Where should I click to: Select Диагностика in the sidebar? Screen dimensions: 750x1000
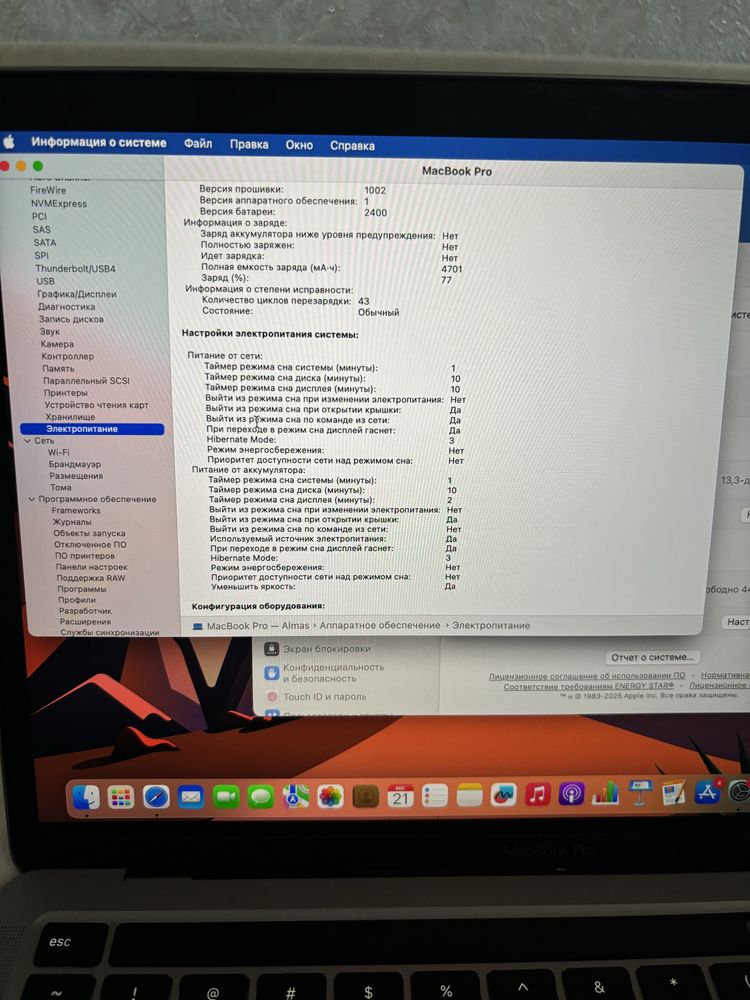pyautogui.click(x=66, y=307)
